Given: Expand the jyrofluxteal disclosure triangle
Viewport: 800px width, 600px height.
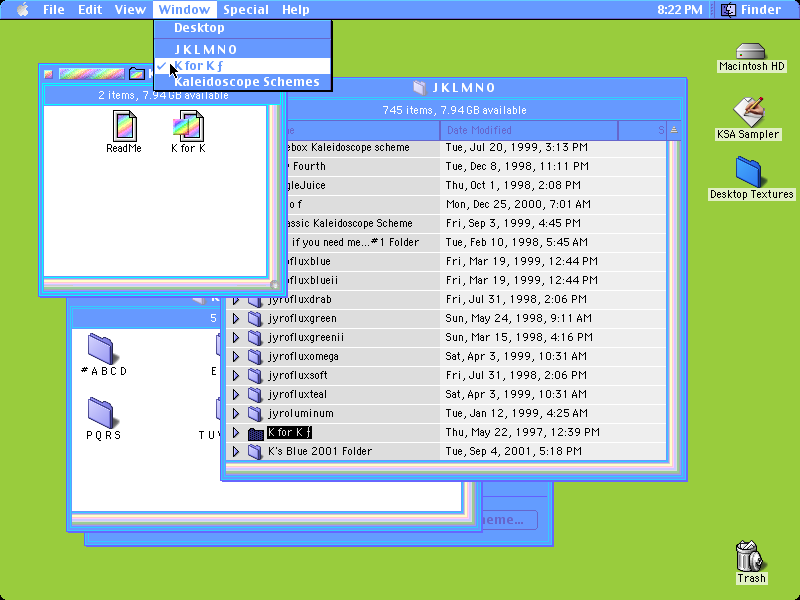Looking at the screenshot, I should click(x=235, y=394).
